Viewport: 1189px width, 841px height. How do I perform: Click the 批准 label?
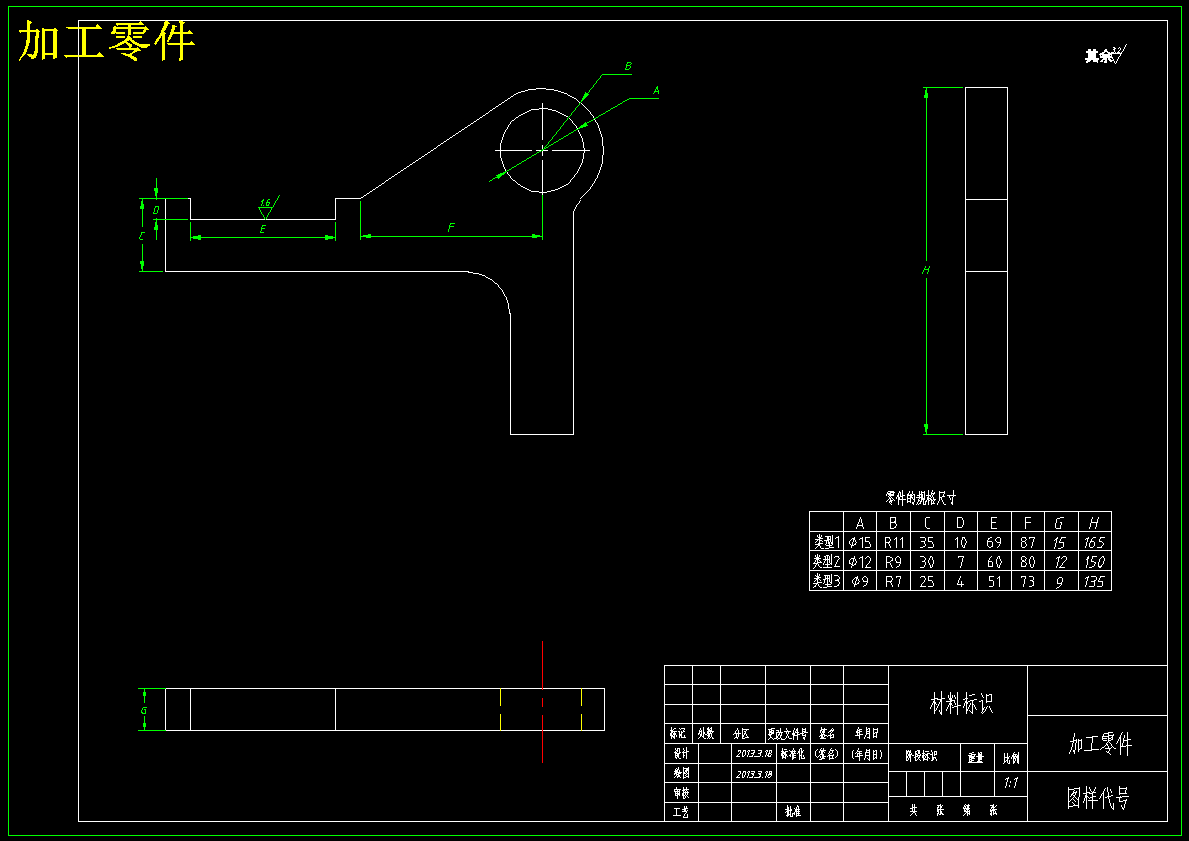click(792, 811)
